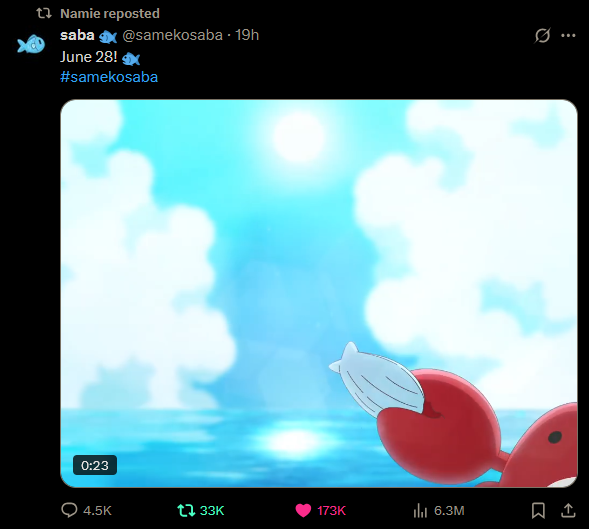Open the 19h timestamp permalink
This screenshot has height=529, width=589.
247,35
